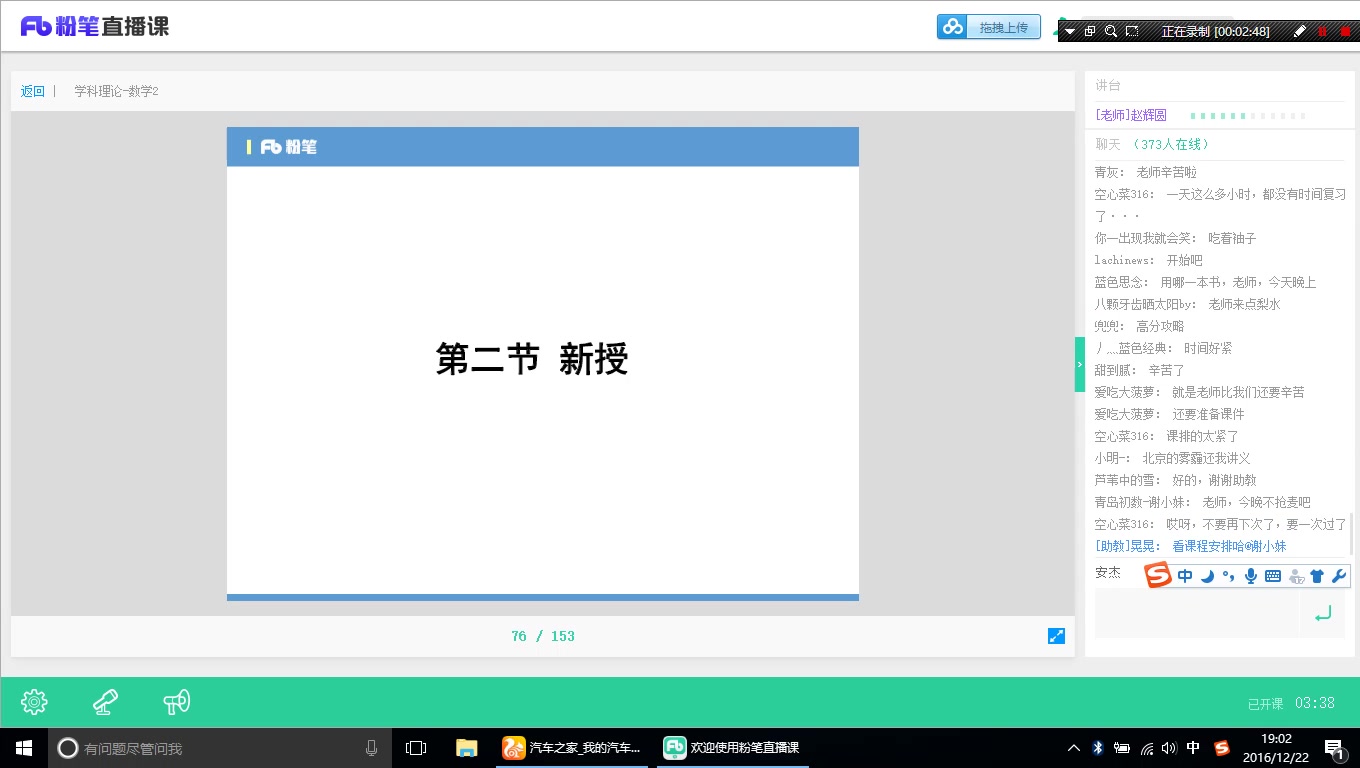The image size is (1360, 768).
Task: Open the settings gear in green bar
Action: (x=34, y=702)
